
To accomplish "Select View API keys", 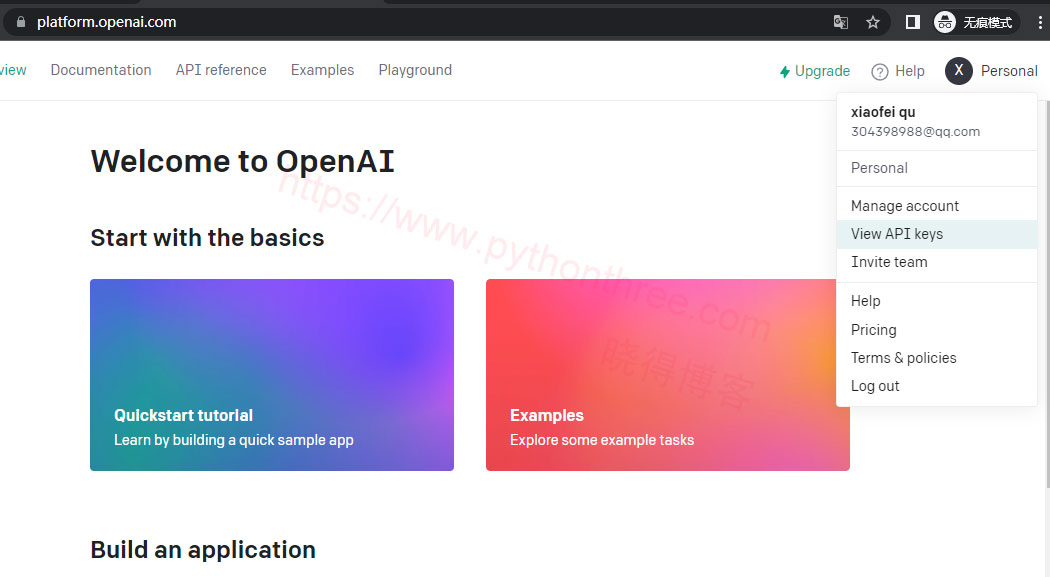I will click(x=937, y=234).
